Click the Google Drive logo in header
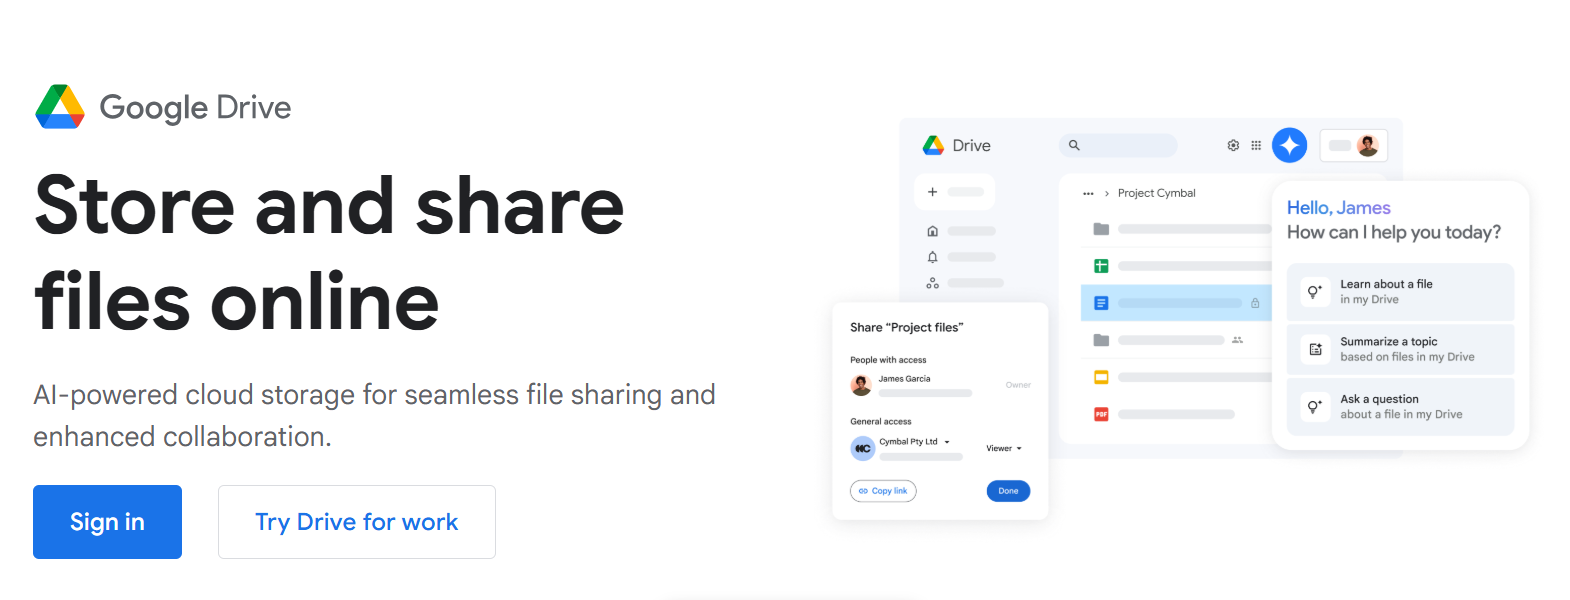1570x600 pixels. click(x=163, y=107)
